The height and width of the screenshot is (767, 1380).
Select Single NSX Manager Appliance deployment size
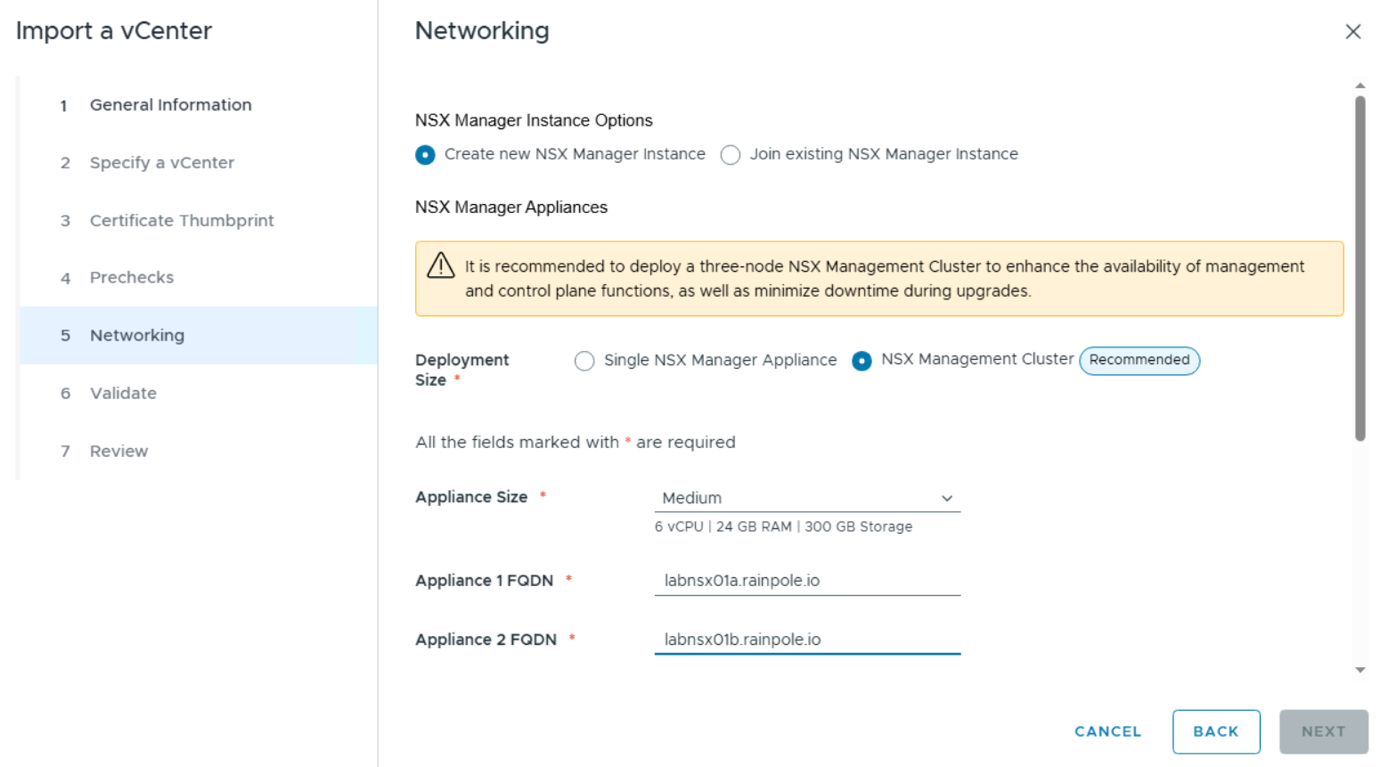585,360
